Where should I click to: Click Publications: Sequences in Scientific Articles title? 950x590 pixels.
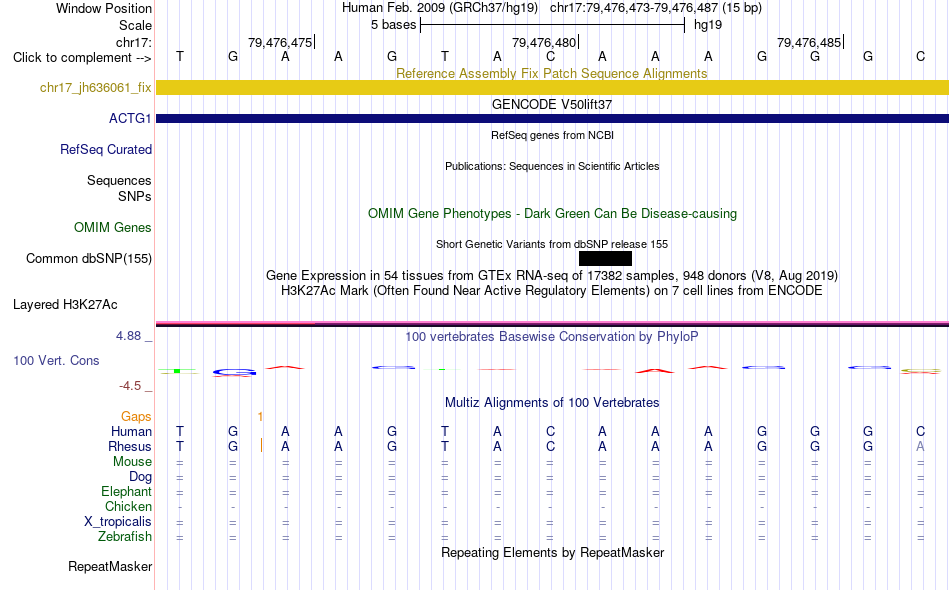tap(552, 166)
